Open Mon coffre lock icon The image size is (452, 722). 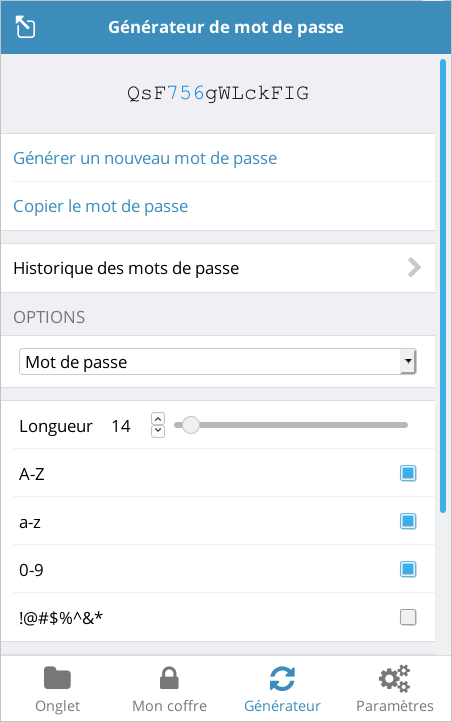pyautogui.click(x=169, y=678)
